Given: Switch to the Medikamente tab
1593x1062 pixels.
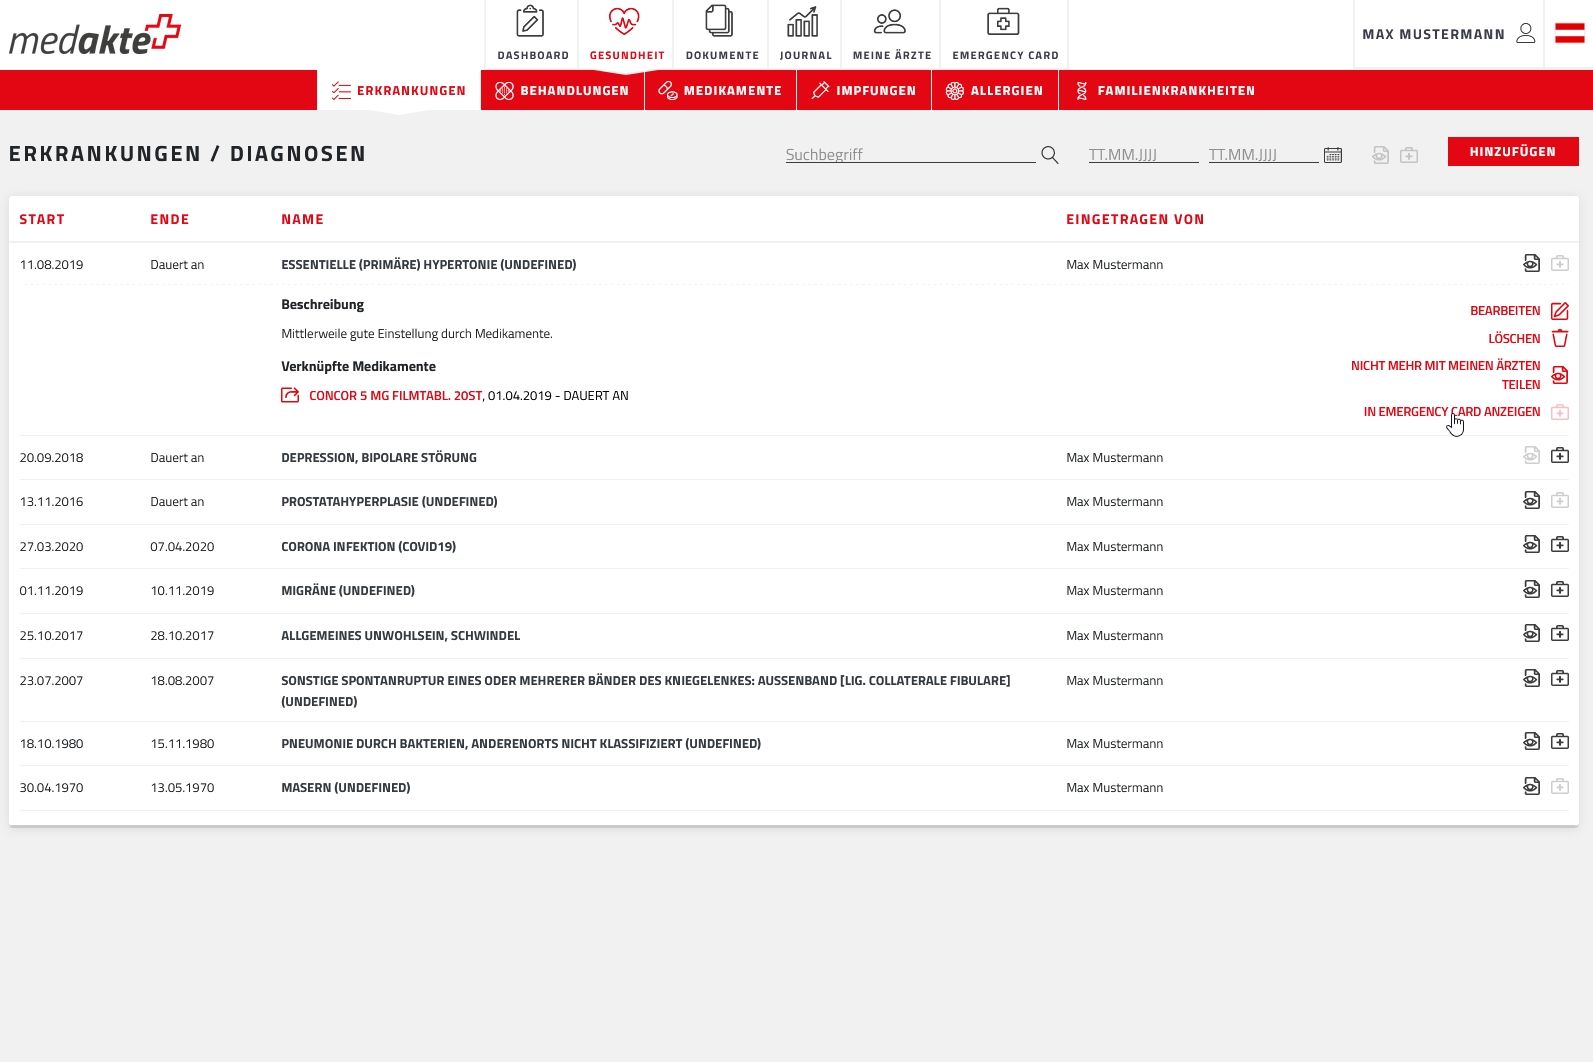Looking at the screenshot, I should [x=720, y=90].
